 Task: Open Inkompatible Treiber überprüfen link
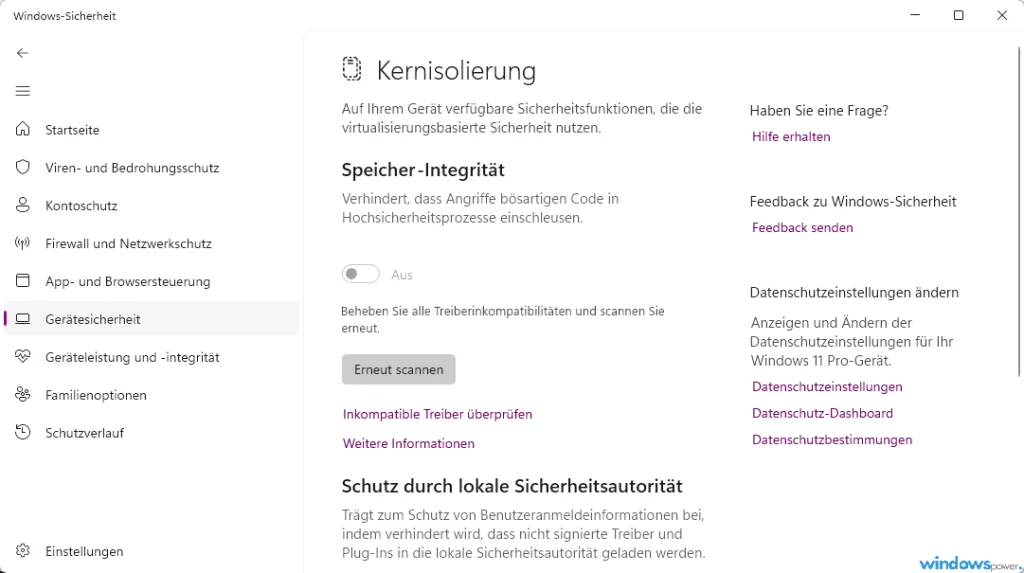pos(438,414)
